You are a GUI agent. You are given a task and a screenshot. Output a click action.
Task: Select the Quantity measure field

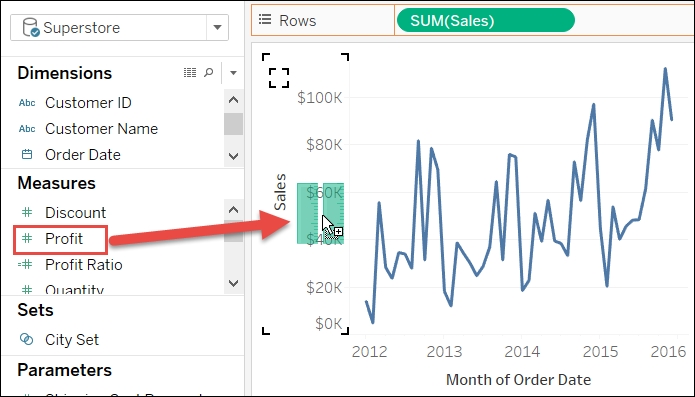pyautogui.click(x=74, y=290)
